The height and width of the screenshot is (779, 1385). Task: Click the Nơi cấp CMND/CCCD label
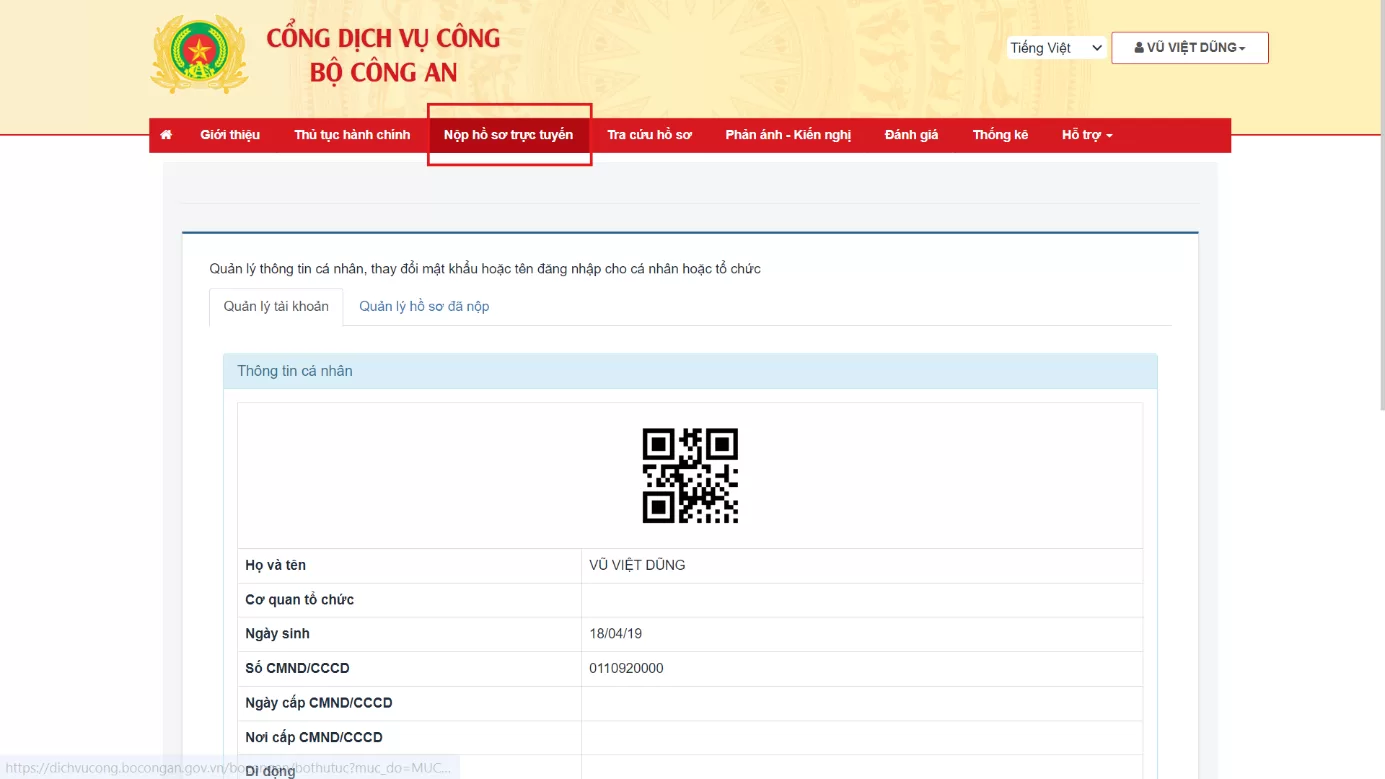pos(314,737)
